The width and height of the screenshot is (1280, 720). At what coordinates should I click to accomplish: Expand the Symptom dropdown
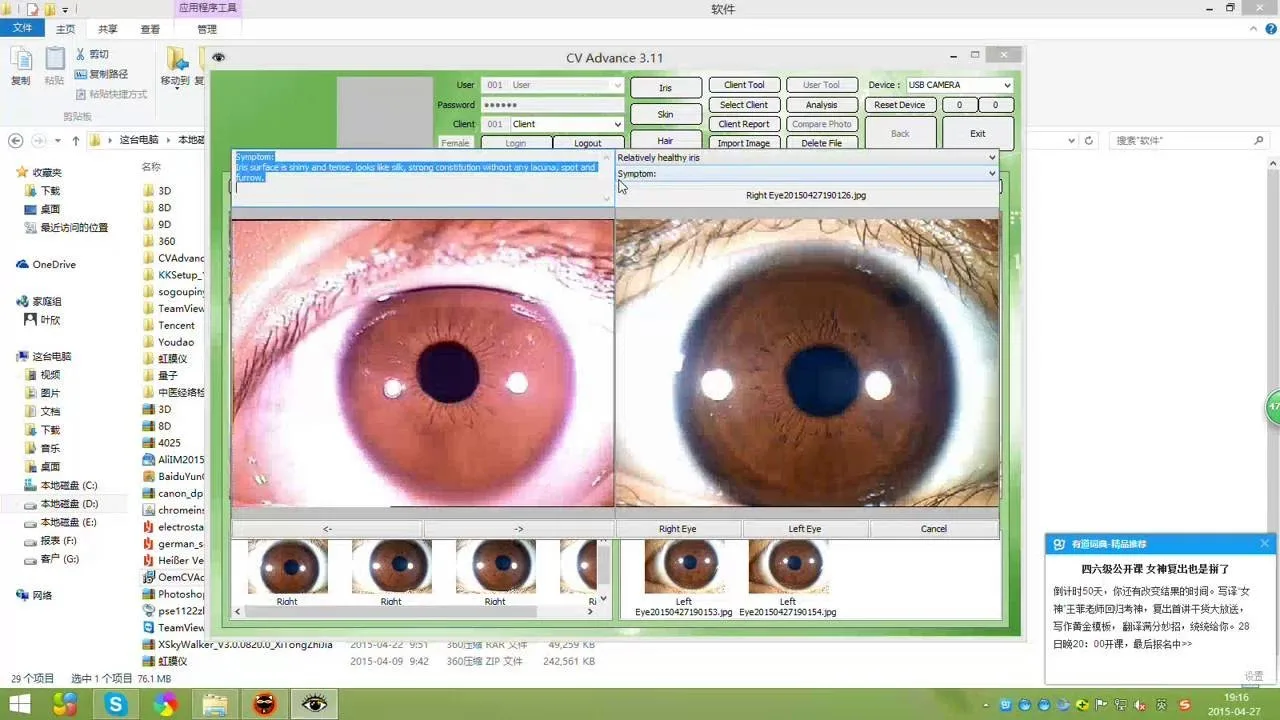992,174
